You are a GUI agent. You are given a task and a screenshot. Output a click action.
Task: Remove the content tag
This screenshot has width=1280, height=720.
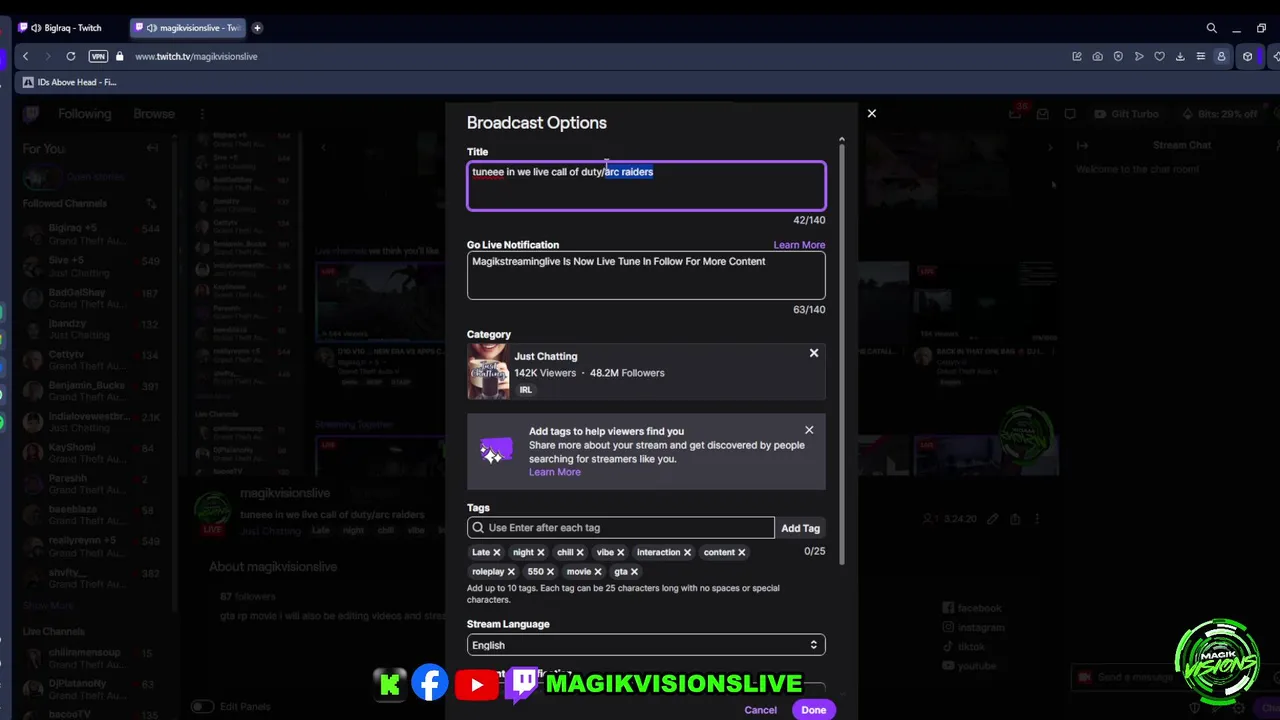pos(741,552)
